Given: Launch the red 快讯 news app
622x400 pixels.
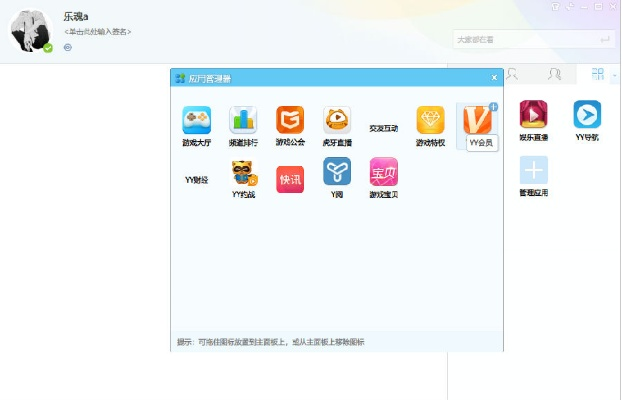Looking at the screenshot, I should click(290, 179).
